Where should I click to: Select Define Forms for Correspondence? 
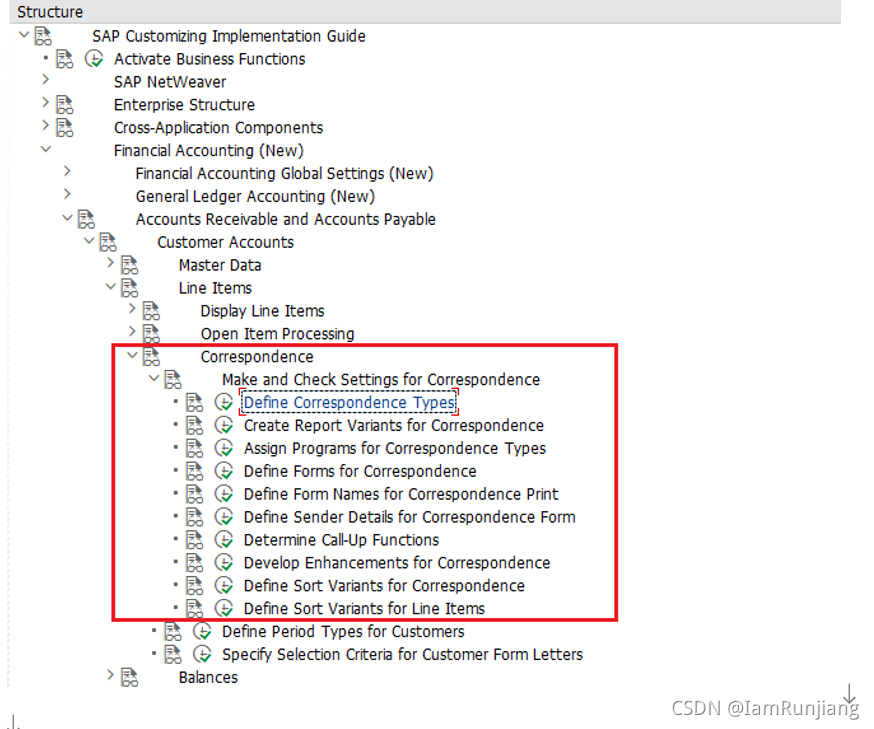360,471
